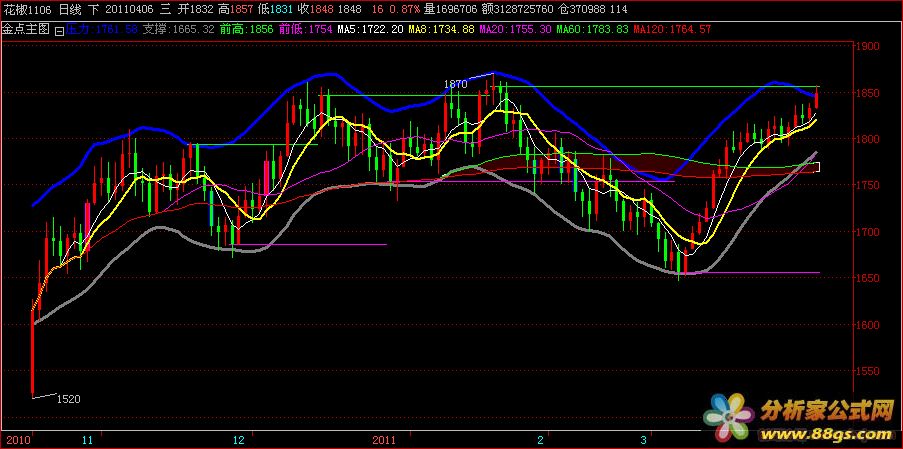Click the 1520 low price marker

(x=66, y=398)
